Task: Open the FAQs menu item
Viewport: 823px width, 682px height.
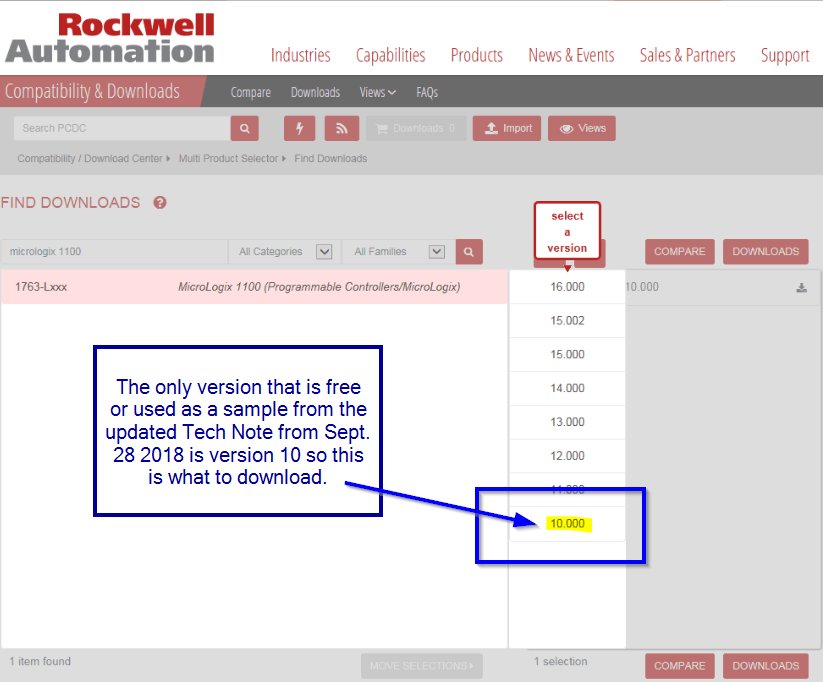Action: 427,92
